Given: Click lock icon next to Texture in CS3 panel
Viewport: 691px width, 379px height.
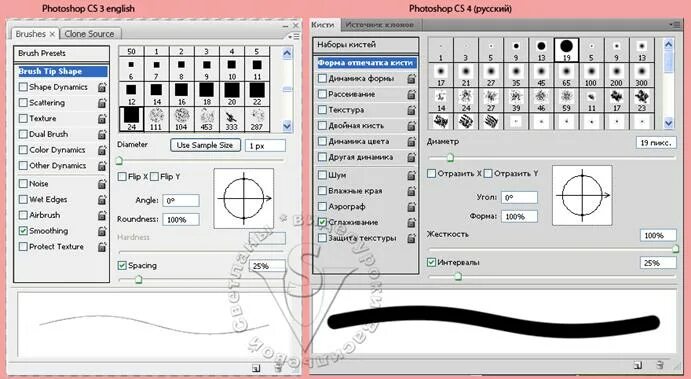Looking at the screenshot, I should pos(102,119).
